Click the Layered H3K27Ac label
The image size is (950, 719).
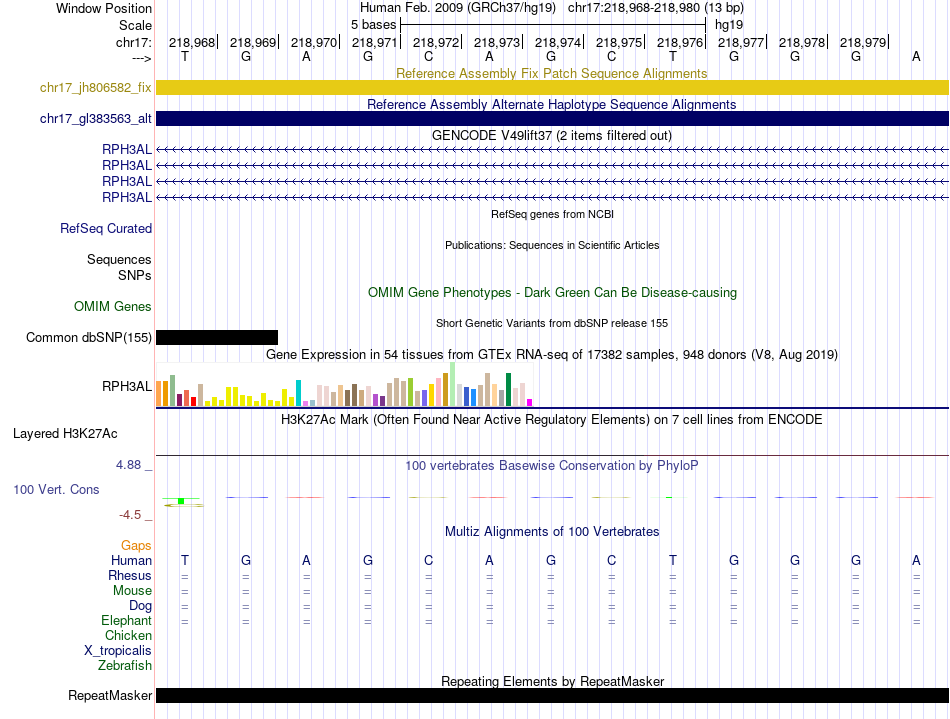pos(65,434)
